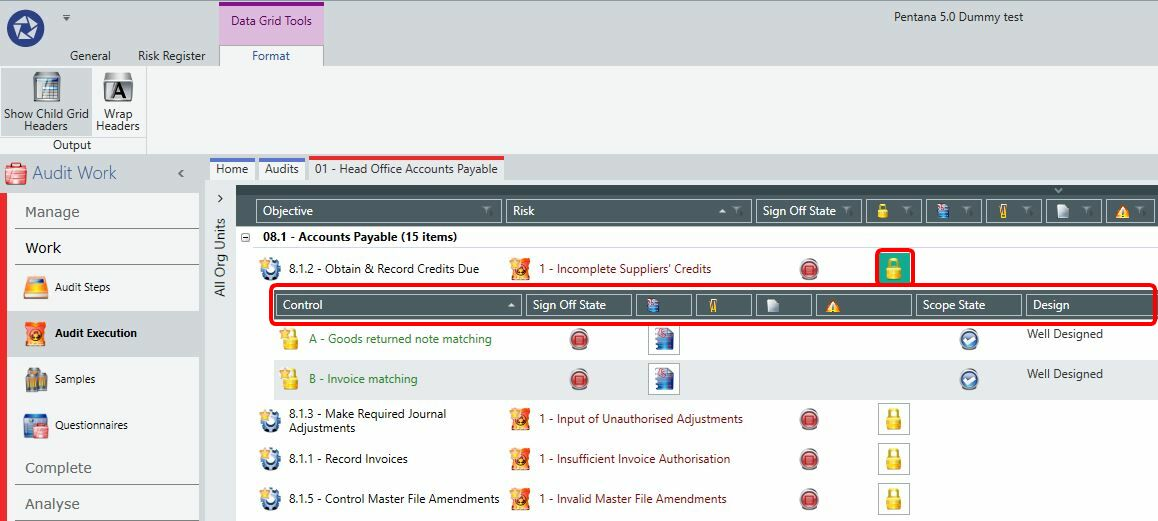1158x521 pixels.
Task: Open the Pentana application logo menu
Action: 26,30
